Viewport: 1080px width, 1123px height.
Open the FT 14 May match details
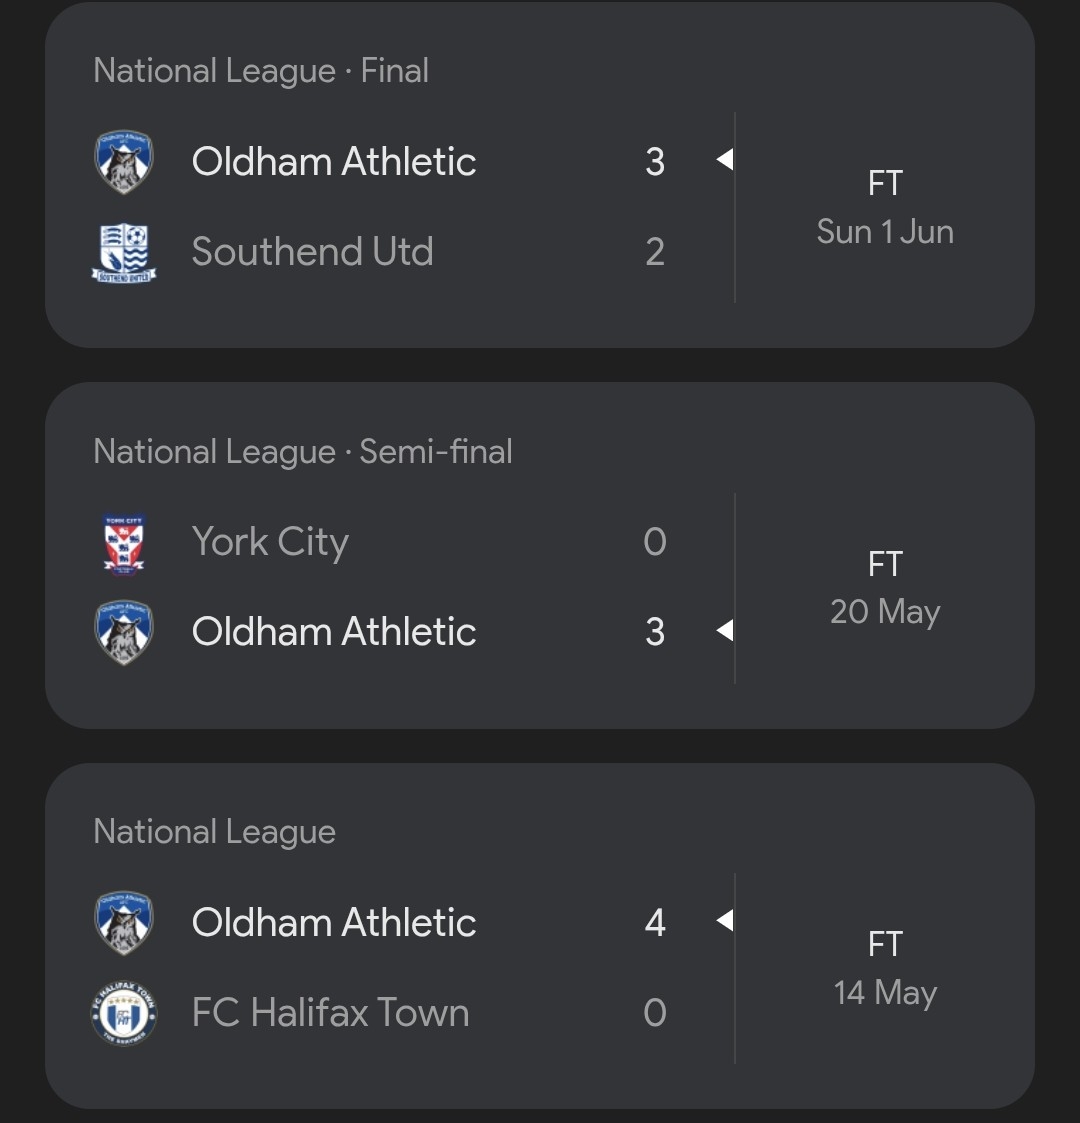885,968
